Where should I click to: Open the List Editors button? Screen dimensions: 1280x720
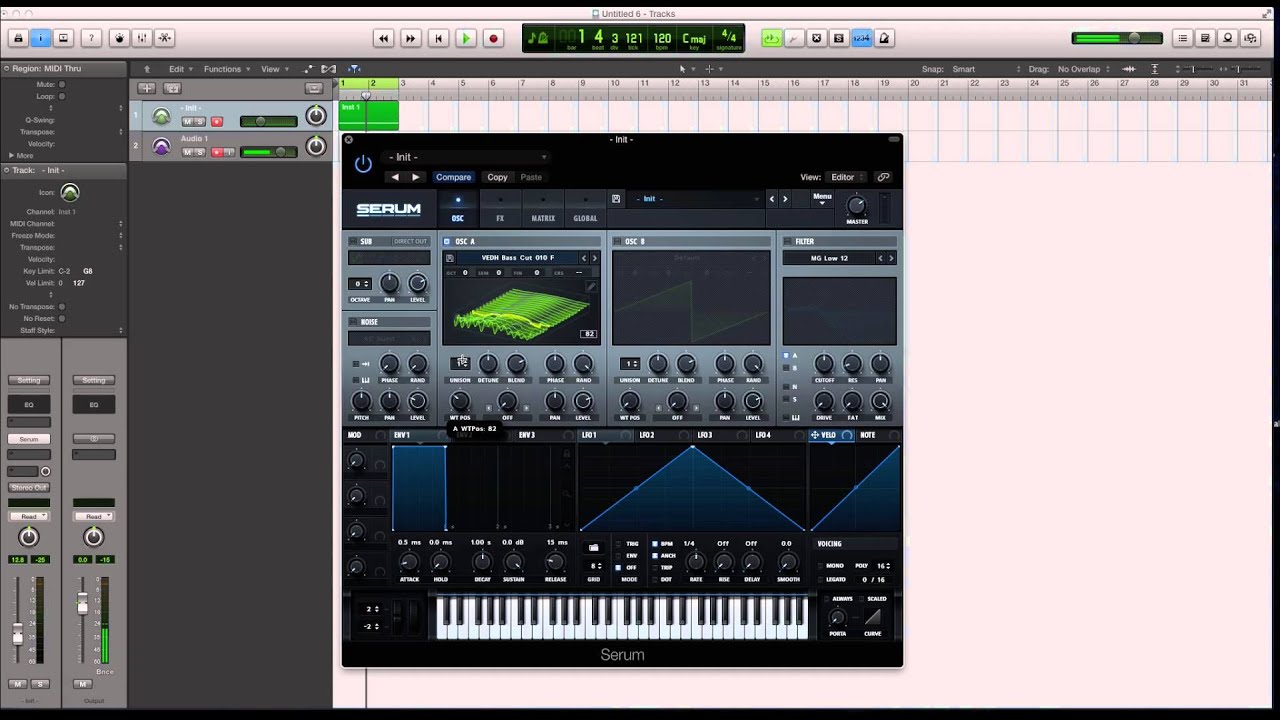[1183, 38]
